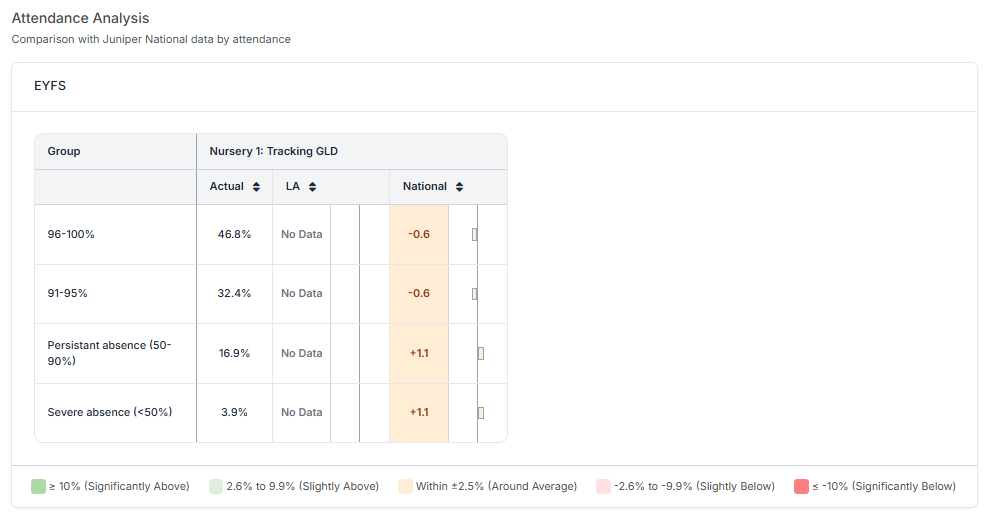Click the Severe absence row bar marker
The height and width of the screenshot is (518, 989).
click(x=481, y=412)
